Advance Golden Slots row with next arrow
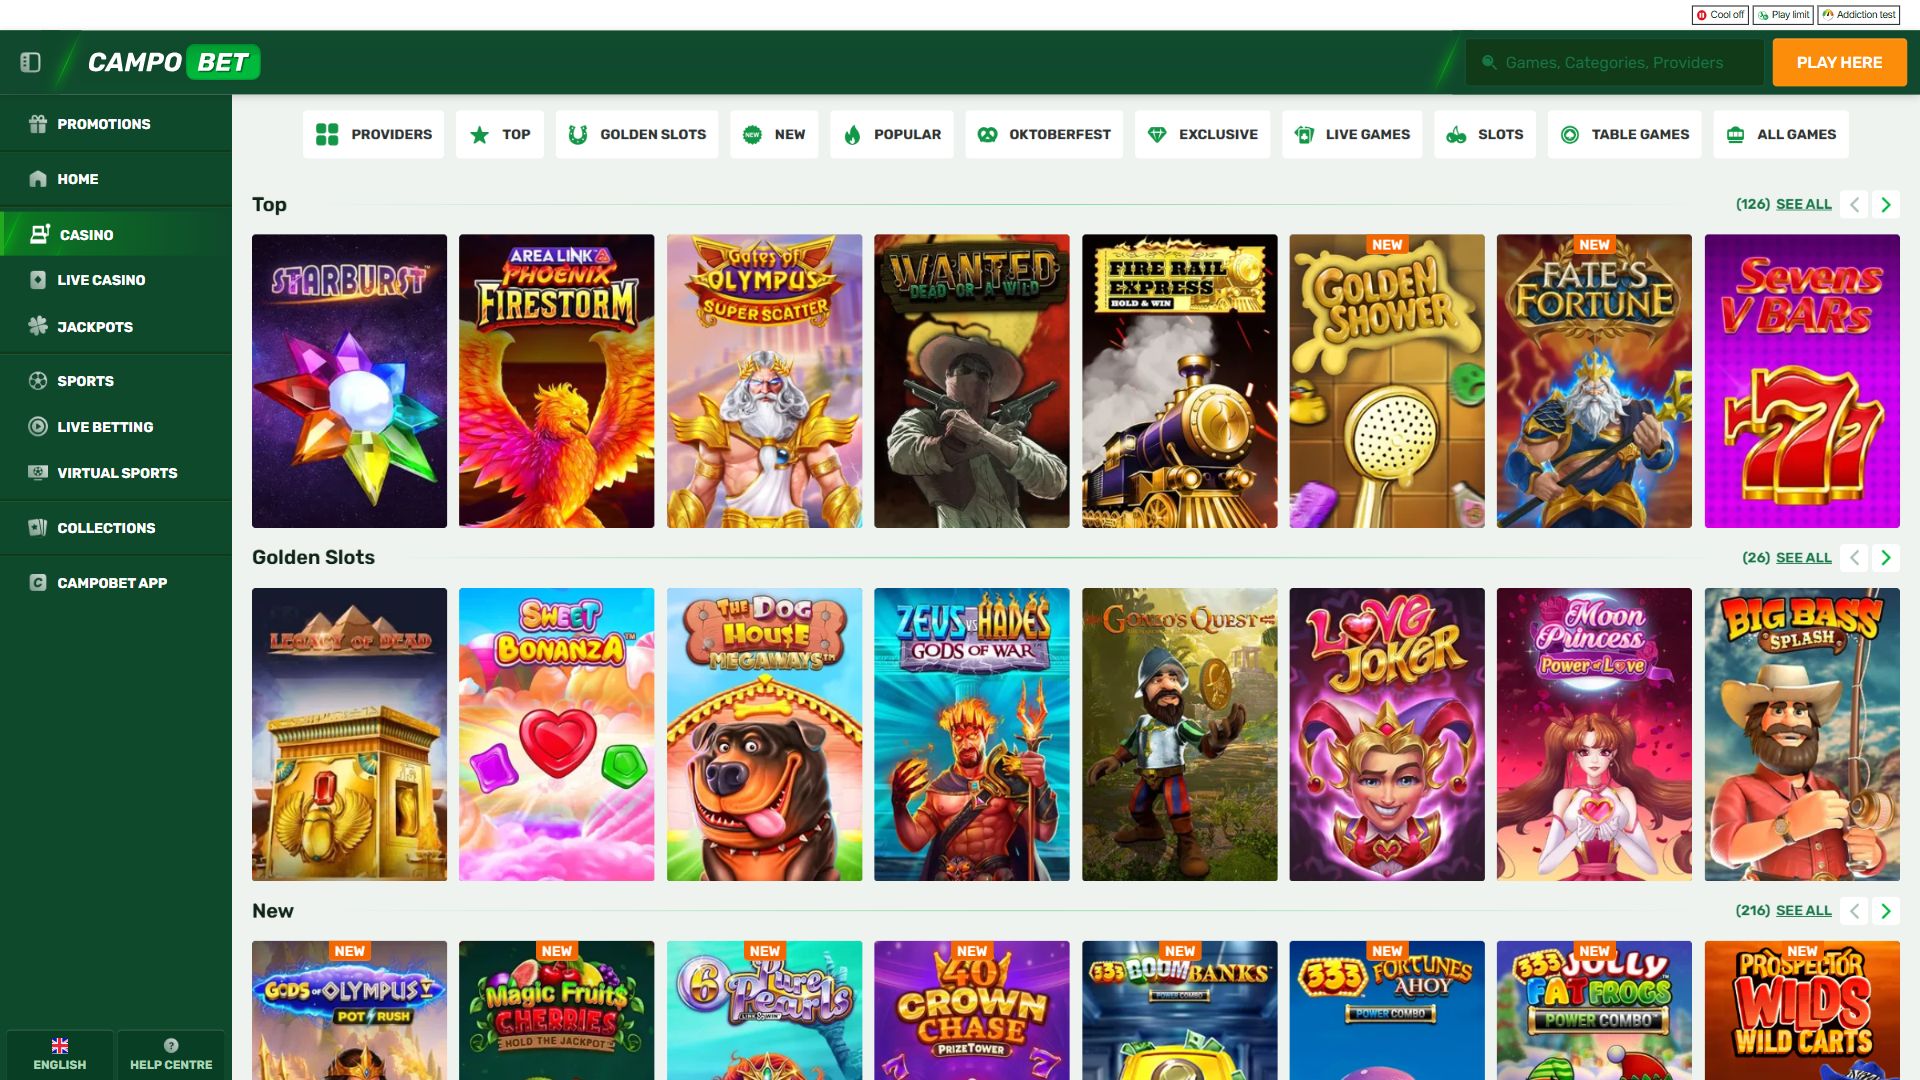This screenshot has width=1920, height=1080. [x=1886, y=558]
